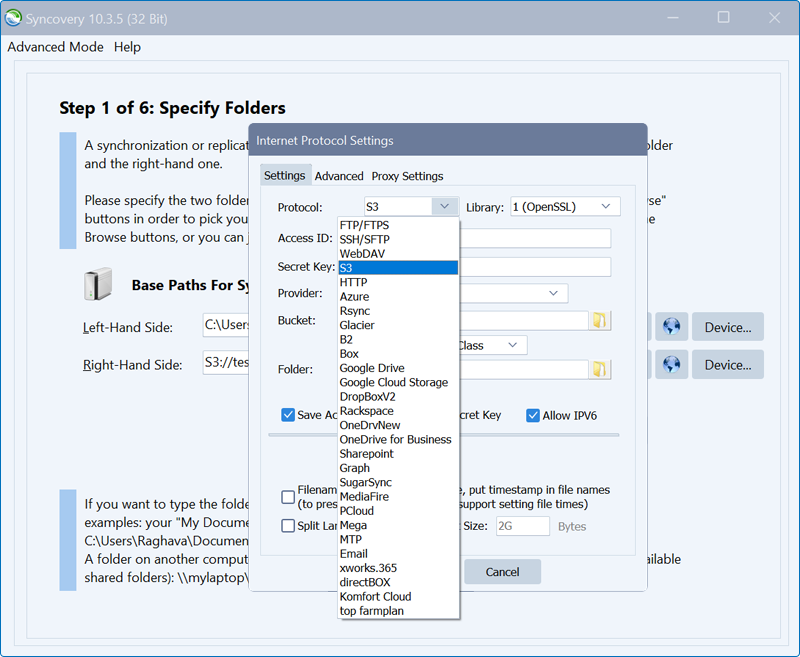This screenshot has height=657, width=800.
Task: Pick top farmplan from the list
Action: (x=398, y=611)
